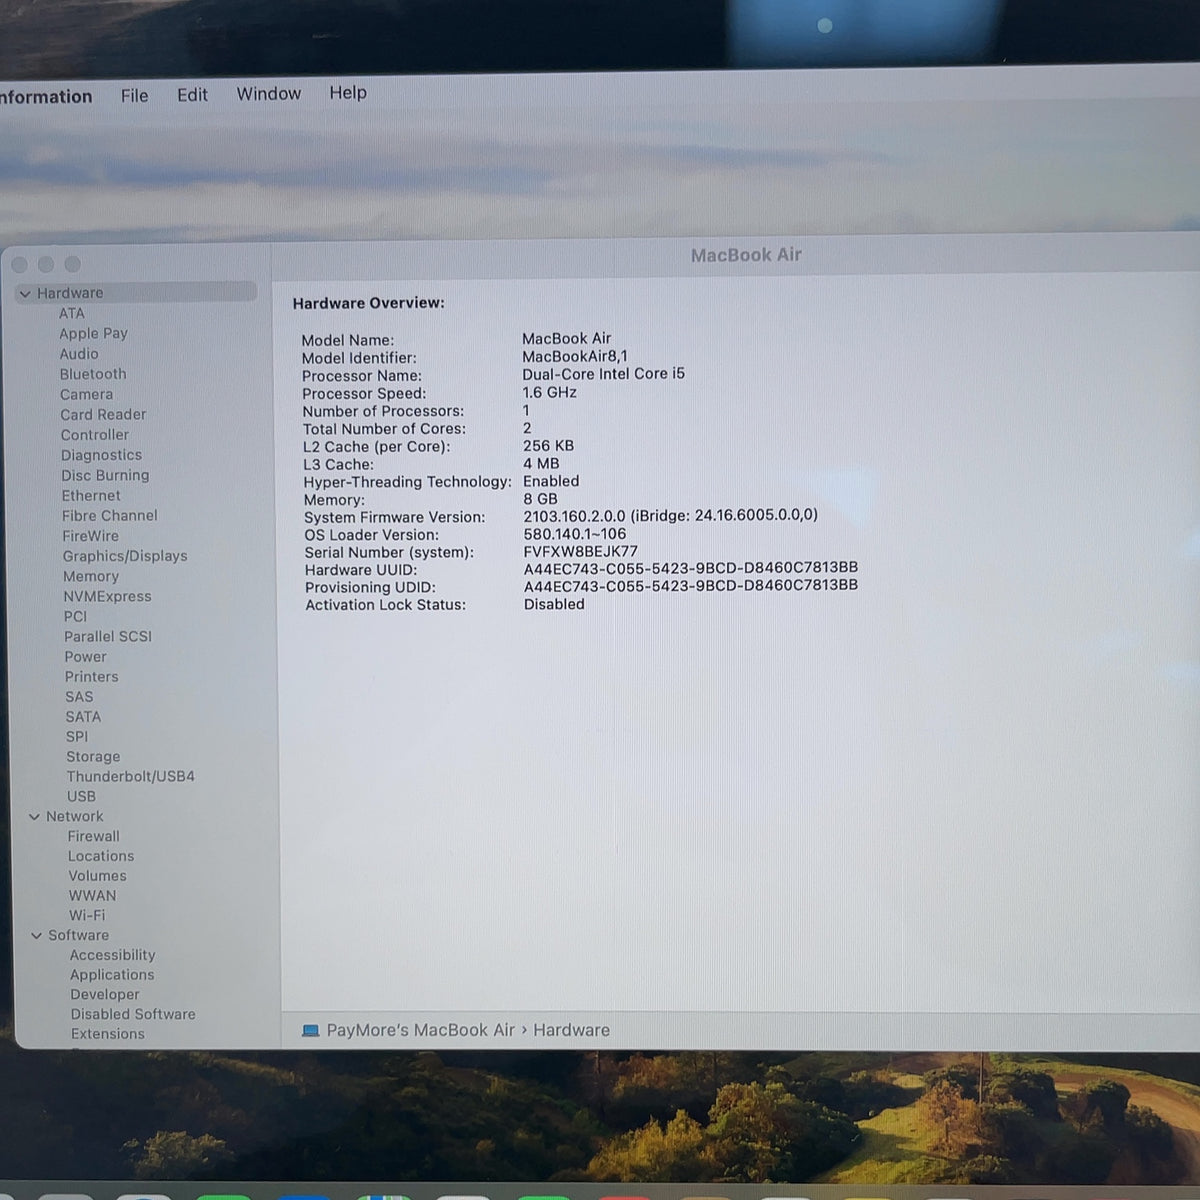Click the Hardware UUID value

[x=691, y=568]
